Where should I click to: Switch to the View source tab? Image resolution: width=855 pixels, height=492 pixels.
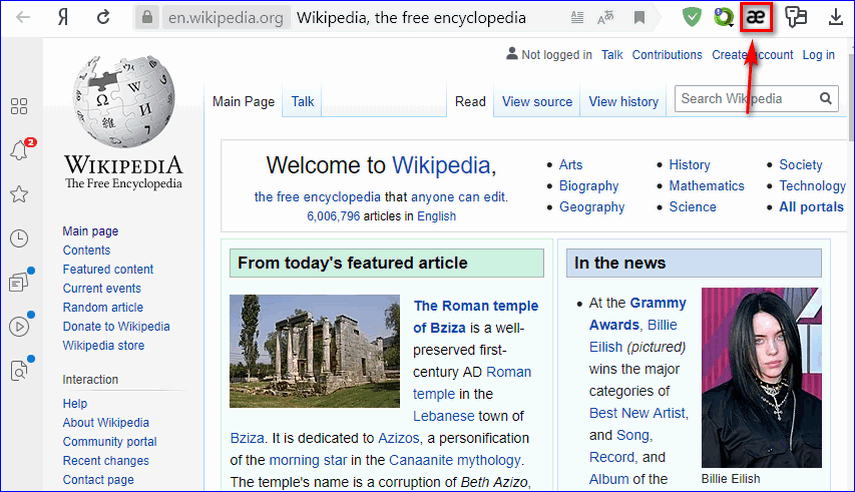(x=537, y=101)
